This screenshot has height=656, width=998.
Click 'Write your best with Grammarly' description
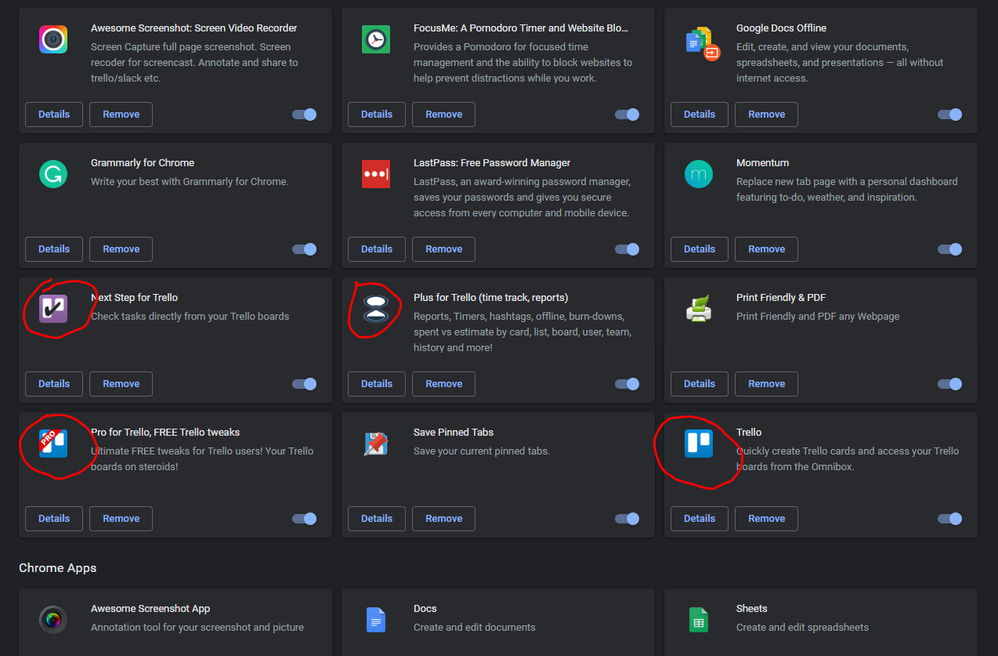[x=189, y=182]
